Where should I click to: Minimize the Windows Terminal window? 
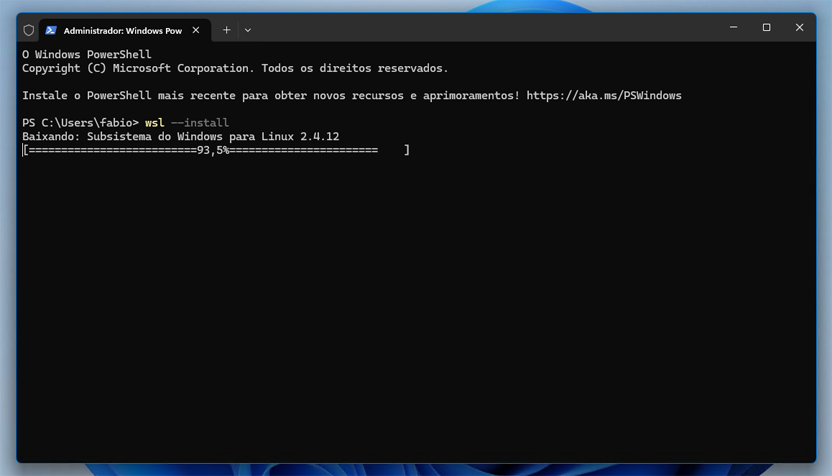pyautogui.click(x=733, y=27)
